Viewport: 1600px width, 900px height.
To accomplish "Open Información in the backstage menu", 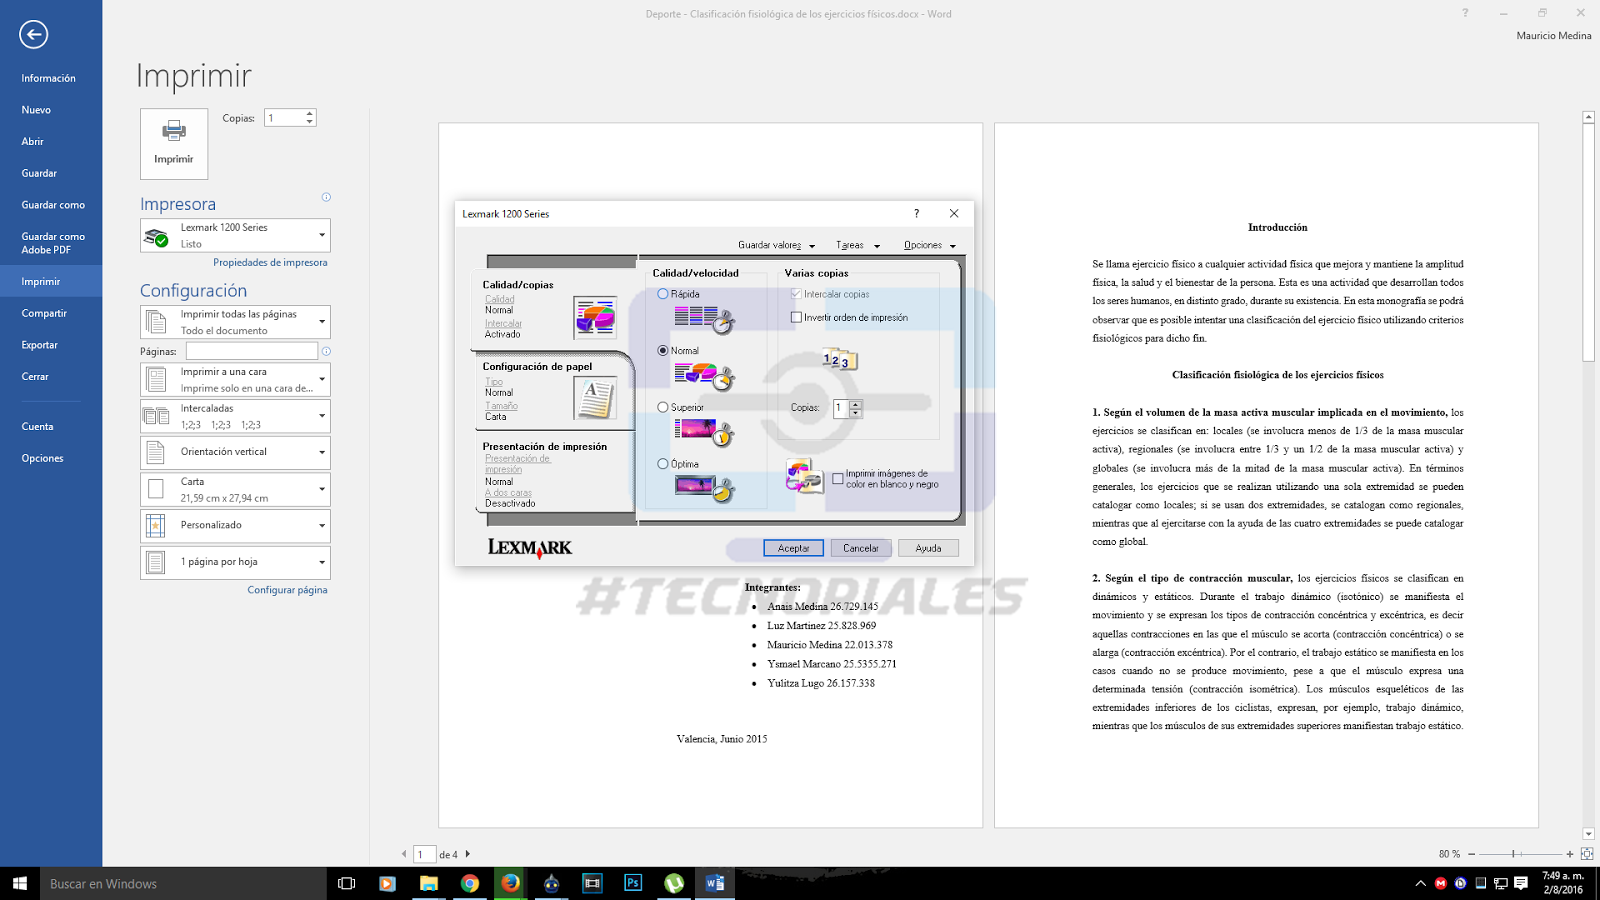I will [x=49, y=78].
